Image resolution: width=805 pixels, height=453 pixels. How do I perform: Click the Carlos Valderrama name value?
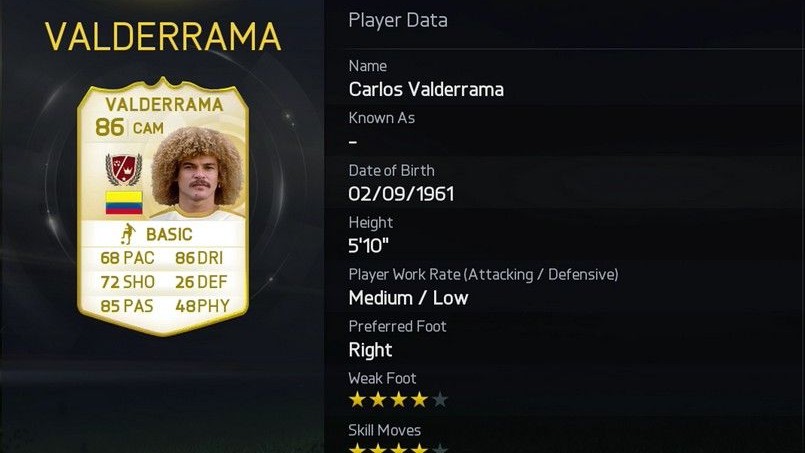tap(426, 89)
